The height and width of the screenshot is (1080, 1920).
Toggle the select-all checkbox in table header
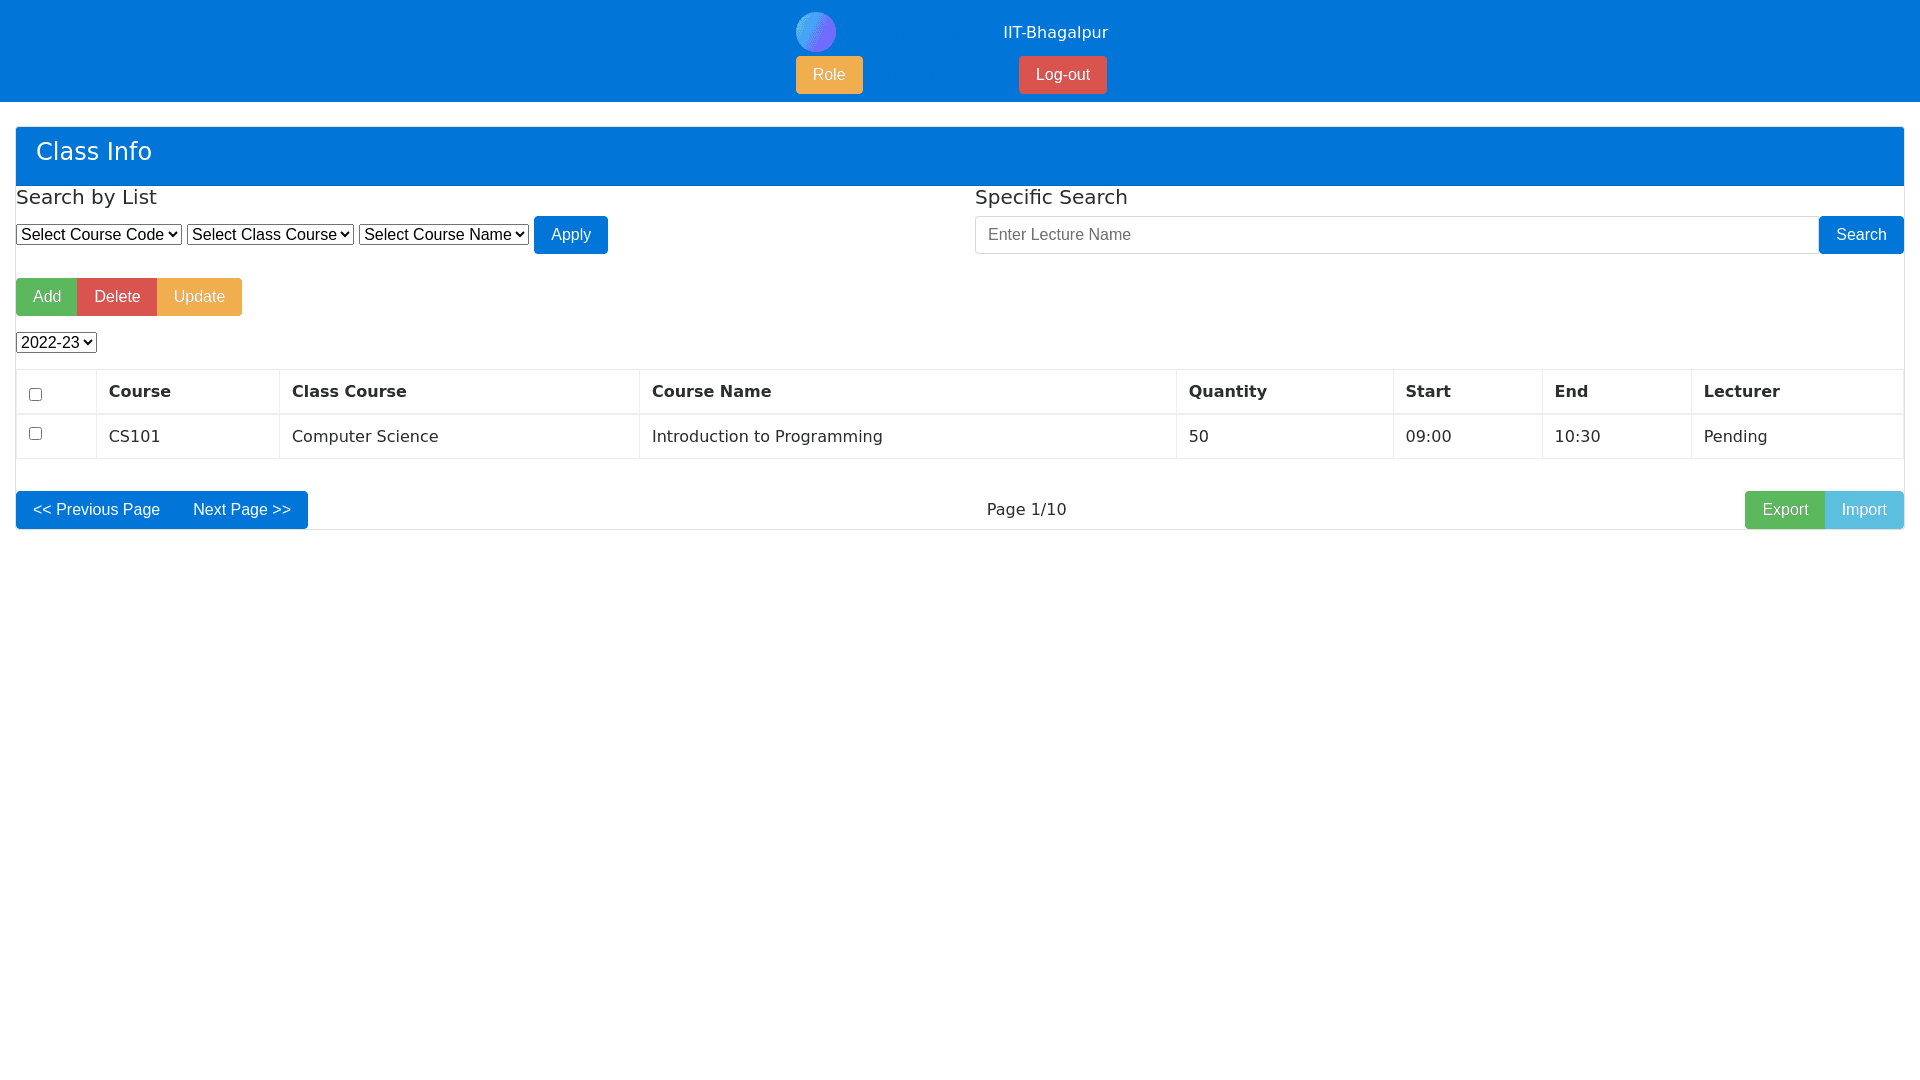click(36, 394)
